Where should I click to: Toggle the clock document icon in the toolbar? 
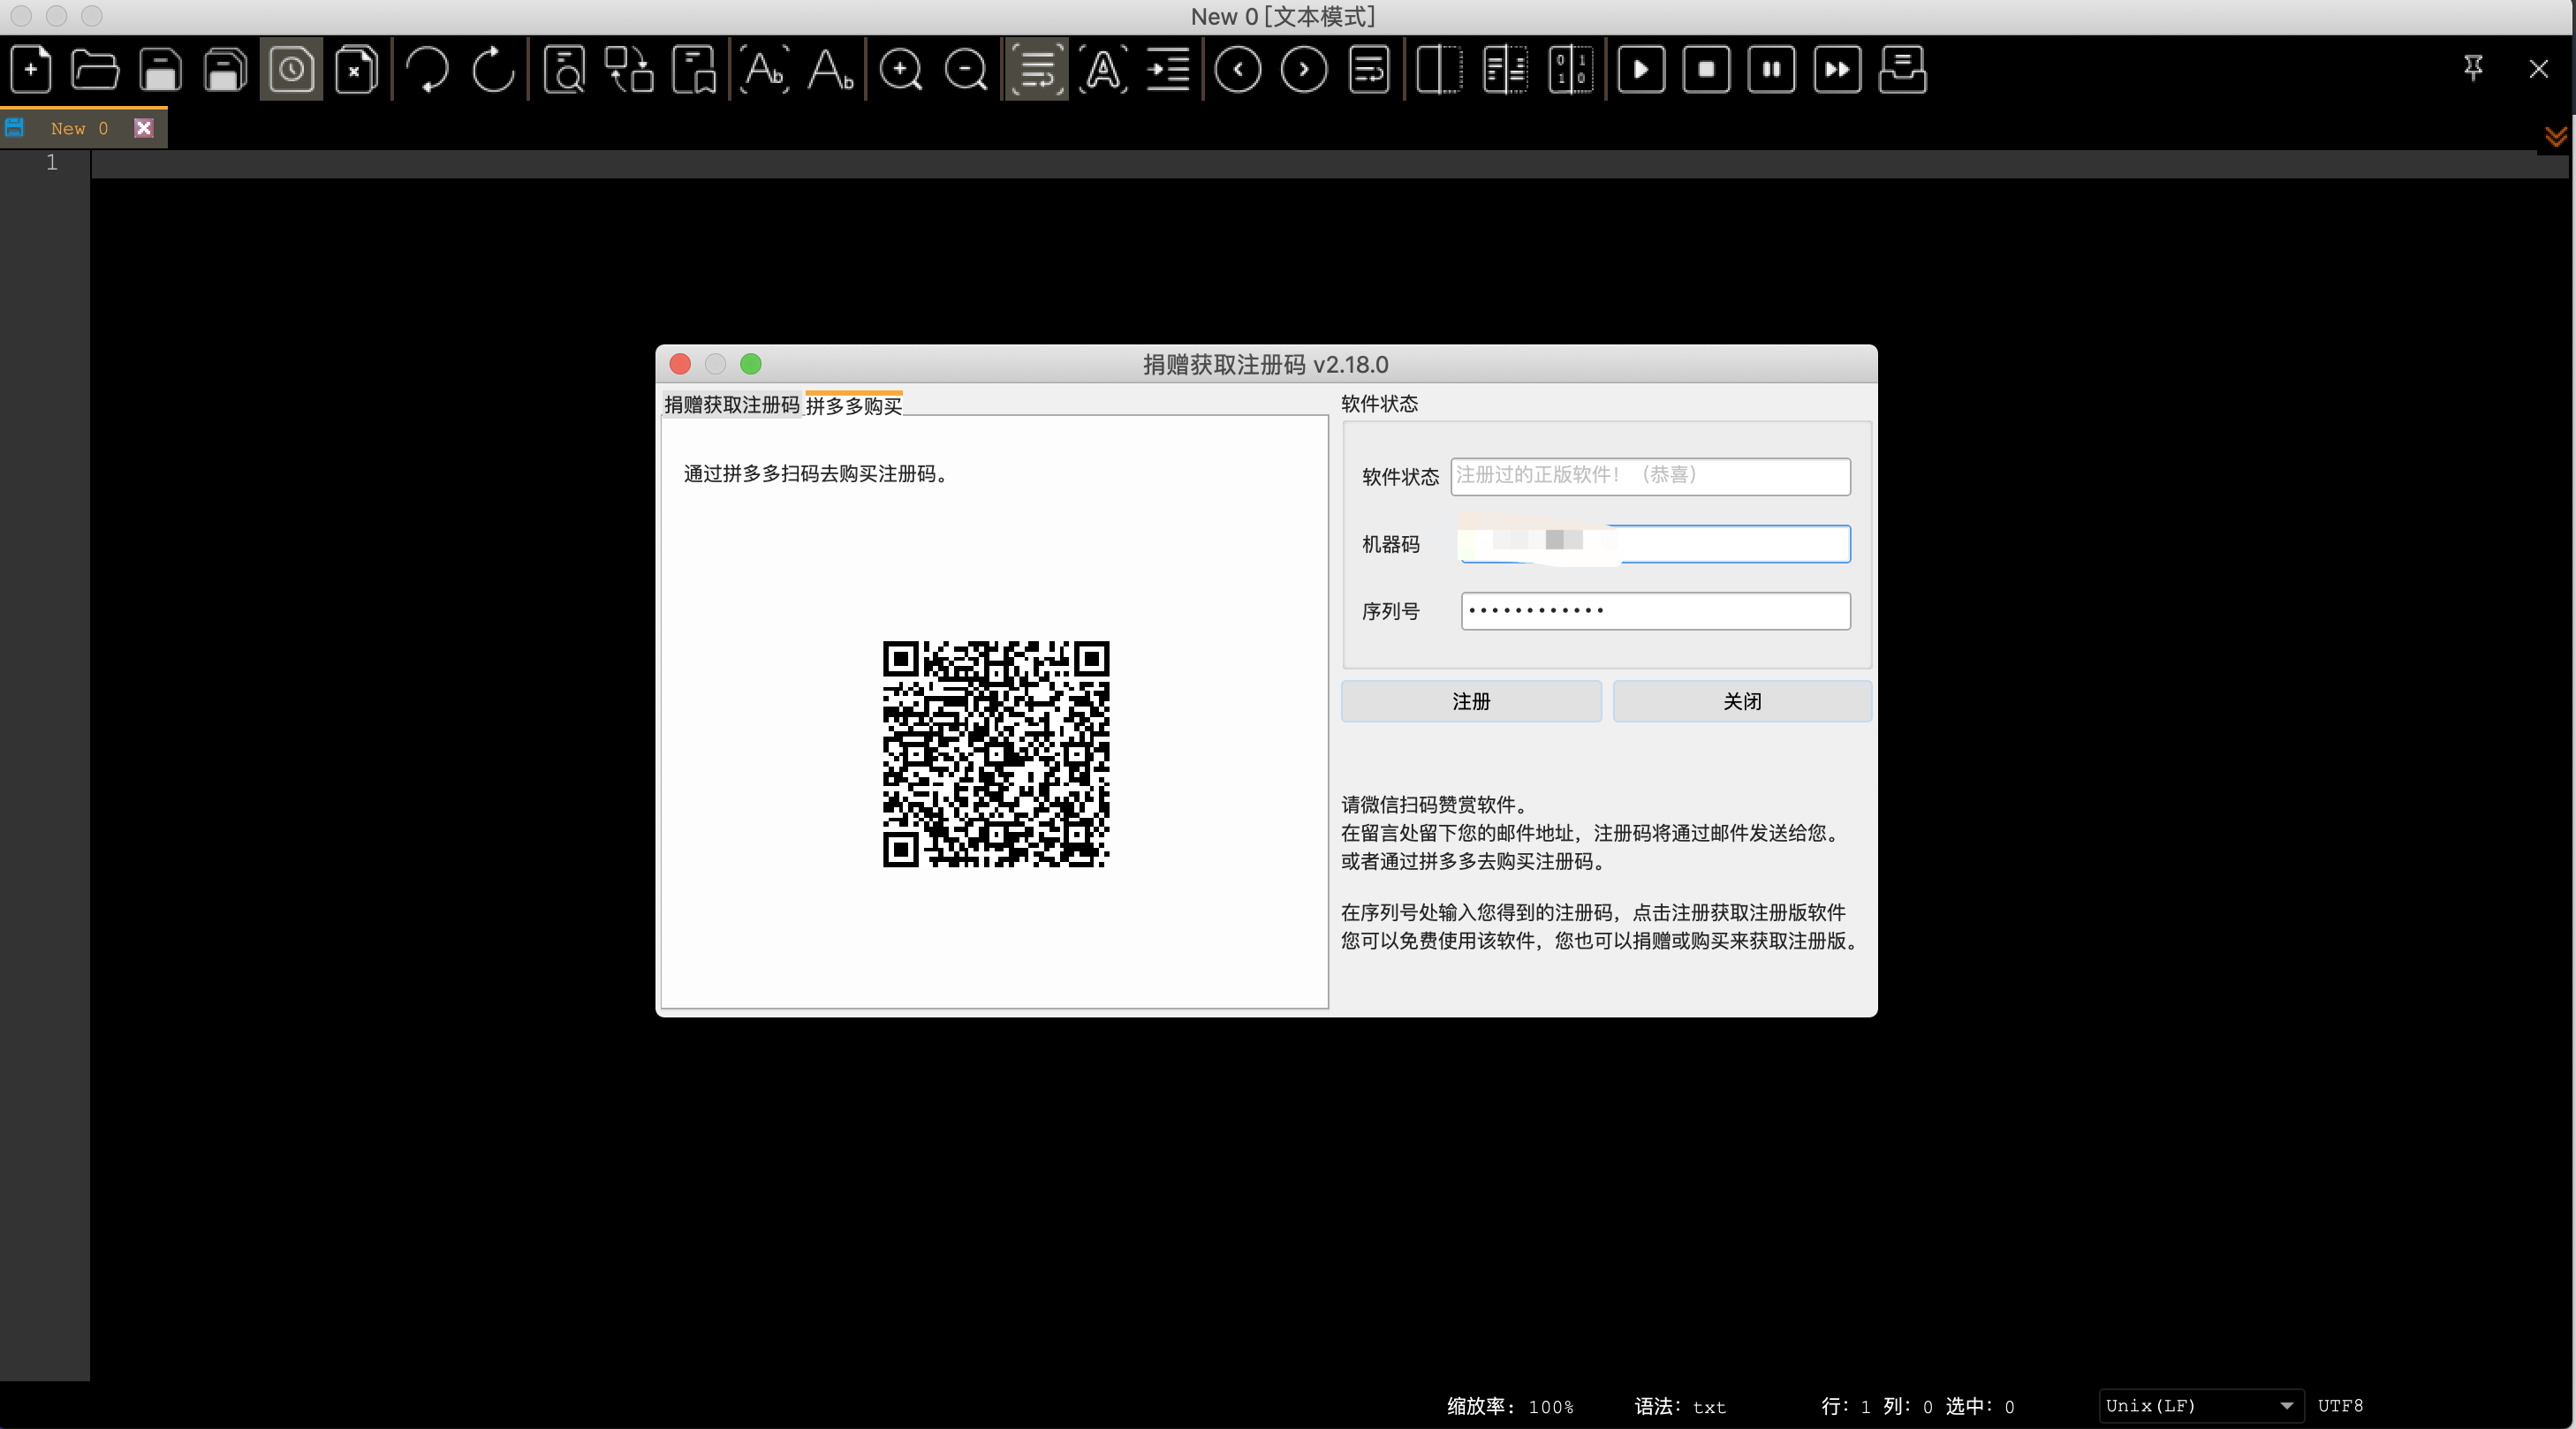[x=291, y=70]
